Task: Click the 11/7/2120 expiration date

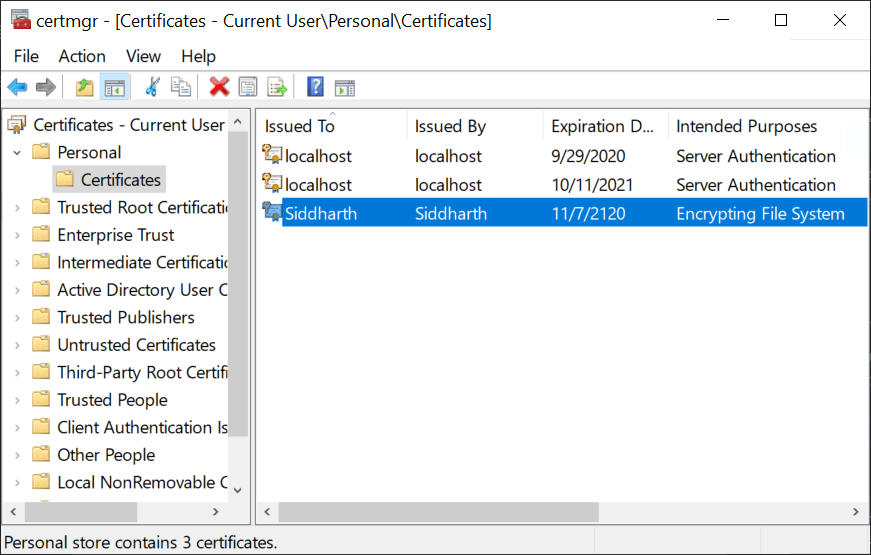Action: [x=588, y=214]
